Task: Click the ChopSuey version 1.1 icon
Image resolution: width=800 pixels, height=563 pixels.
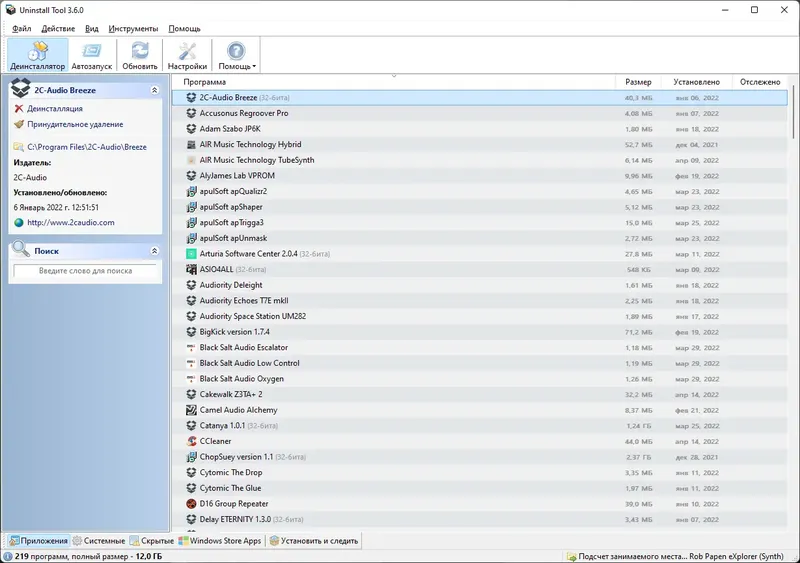Action: pos(191,457)
